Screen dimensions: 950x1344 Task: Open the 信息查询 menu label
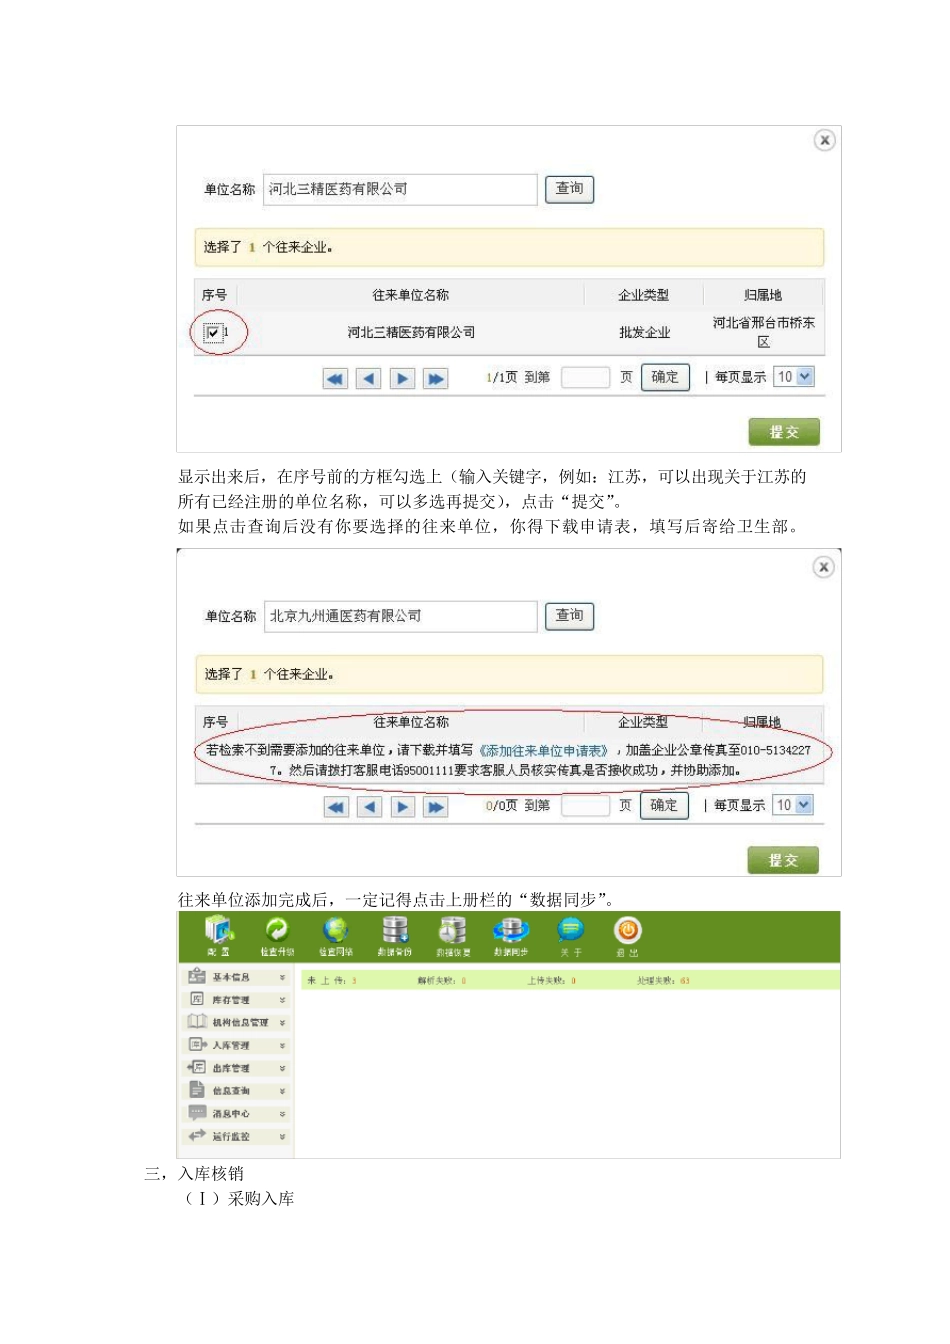(231, 1091)
